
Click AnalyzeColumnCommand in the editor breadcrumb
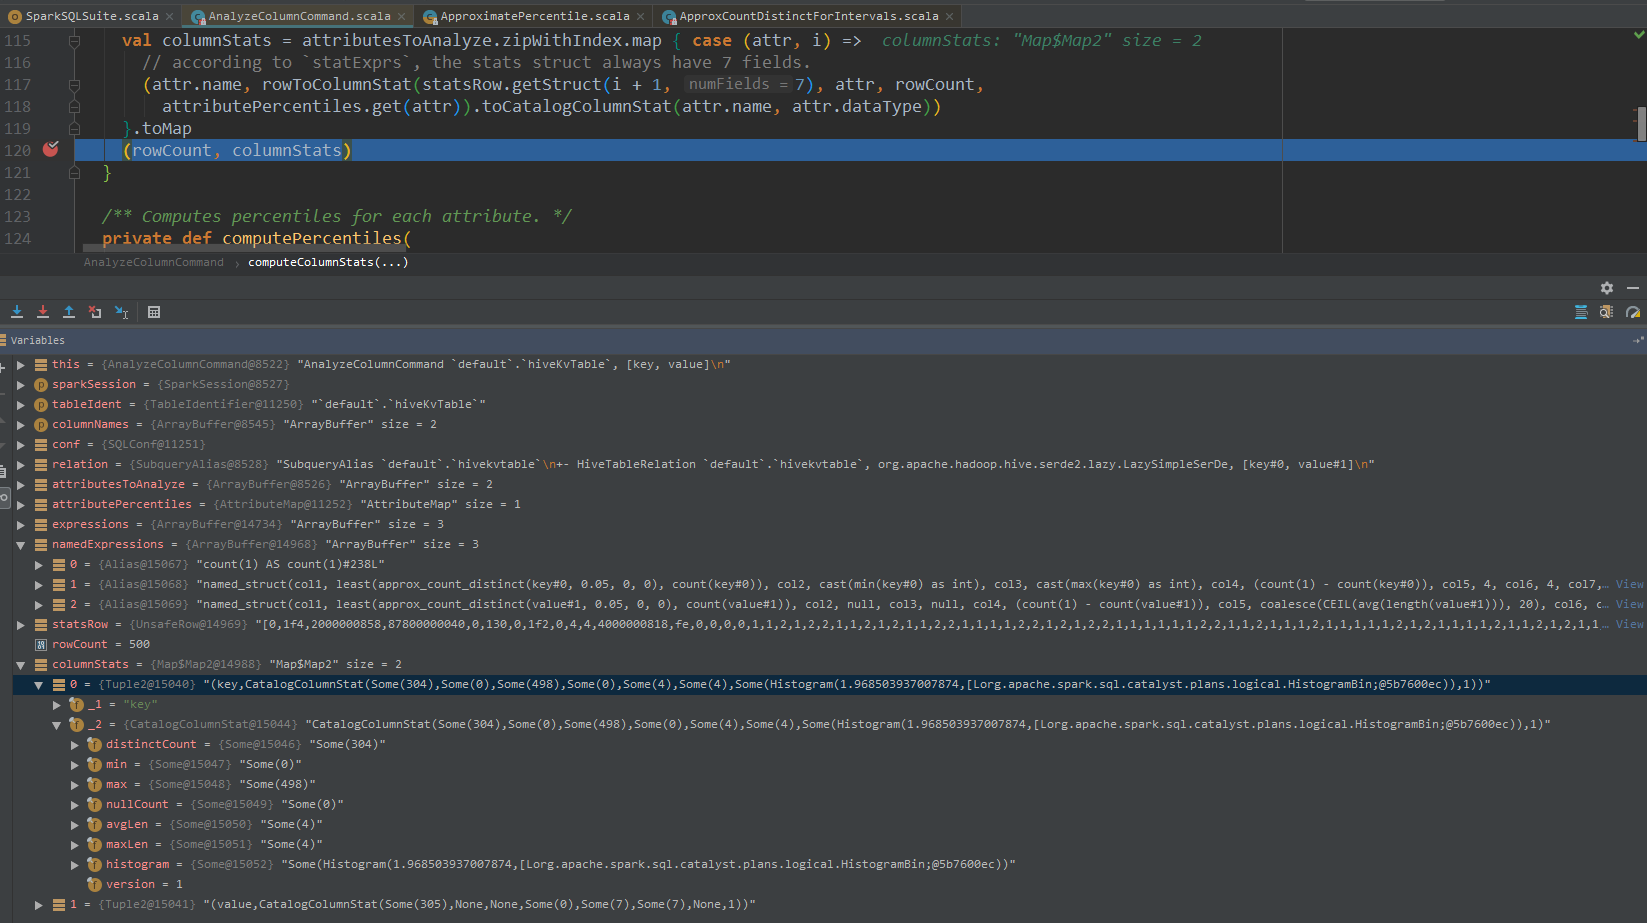(154, 262)
